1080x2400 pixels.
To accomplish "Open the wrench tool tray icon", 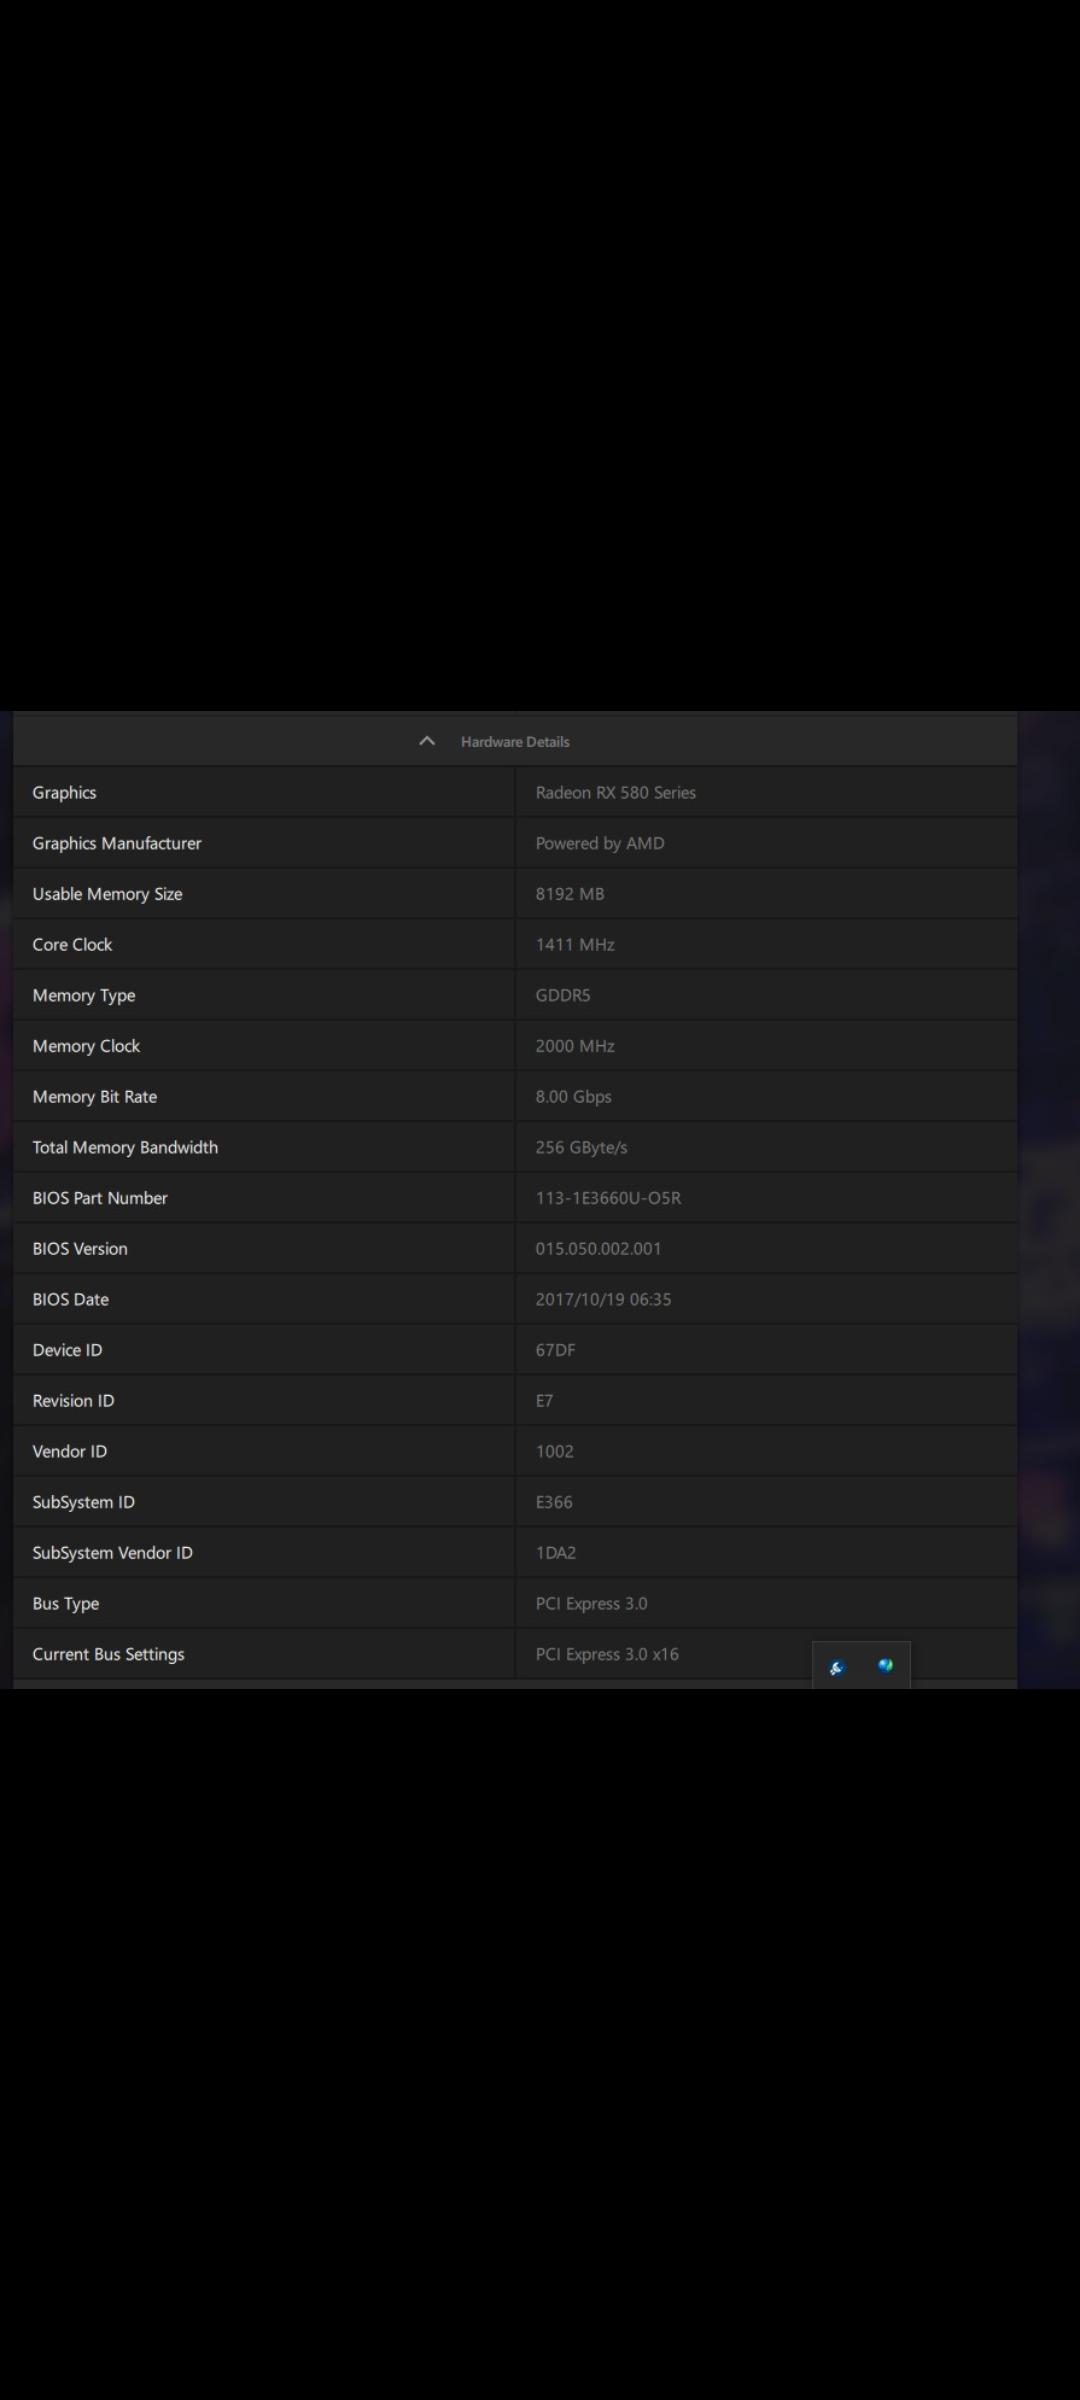I will (x=837, y=1667).
